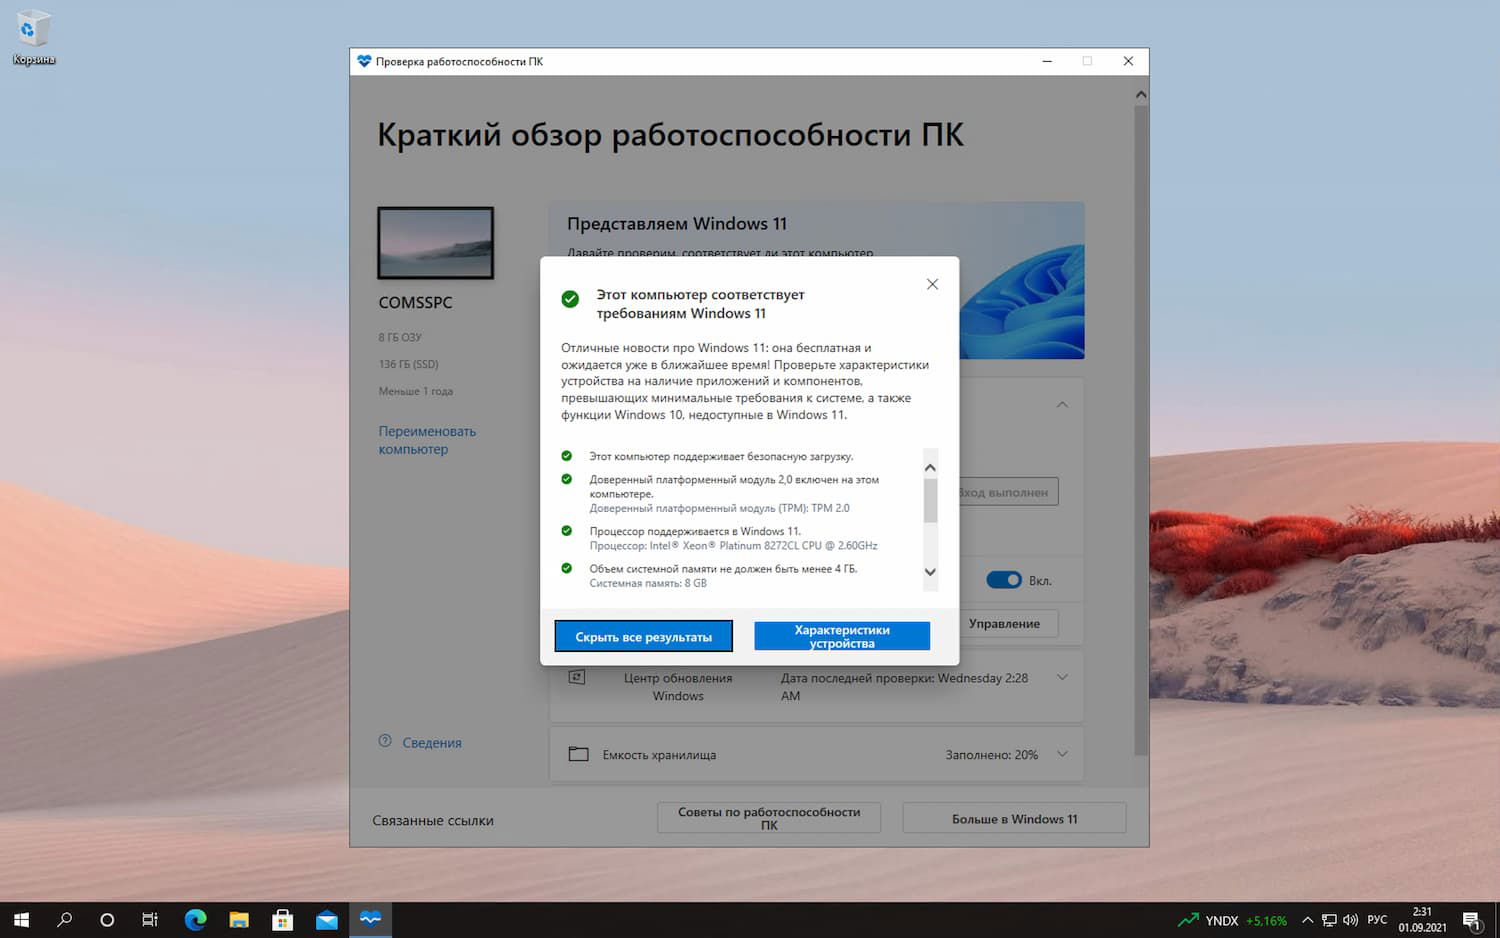
Task: Show hidden system tray icons
Action: tap(1307, 920)
